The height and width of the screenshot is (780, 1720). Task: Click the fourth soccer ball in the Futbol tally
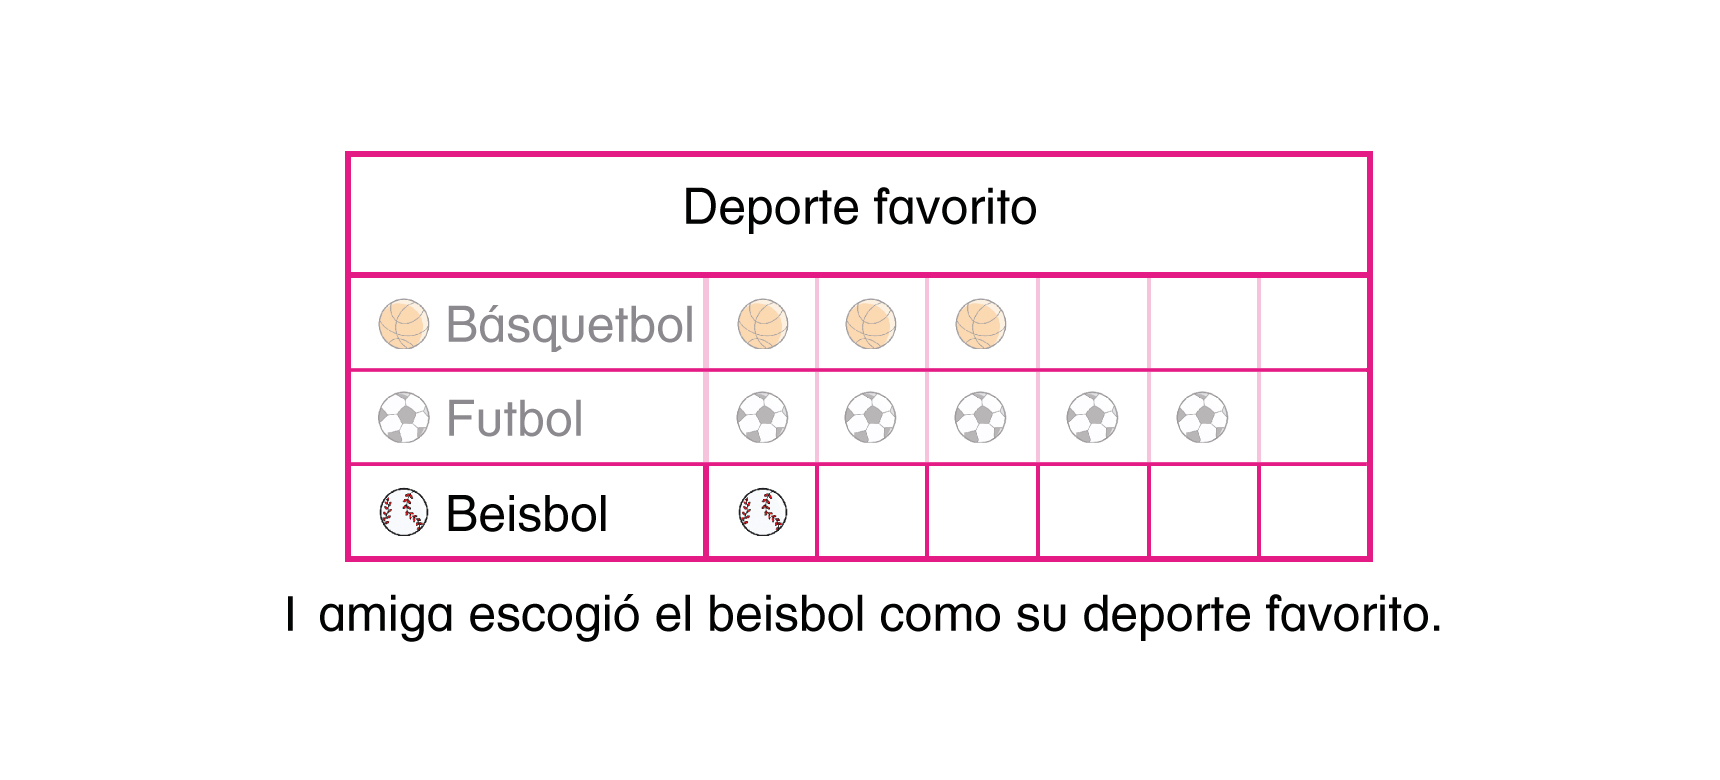click(1092, 417)
